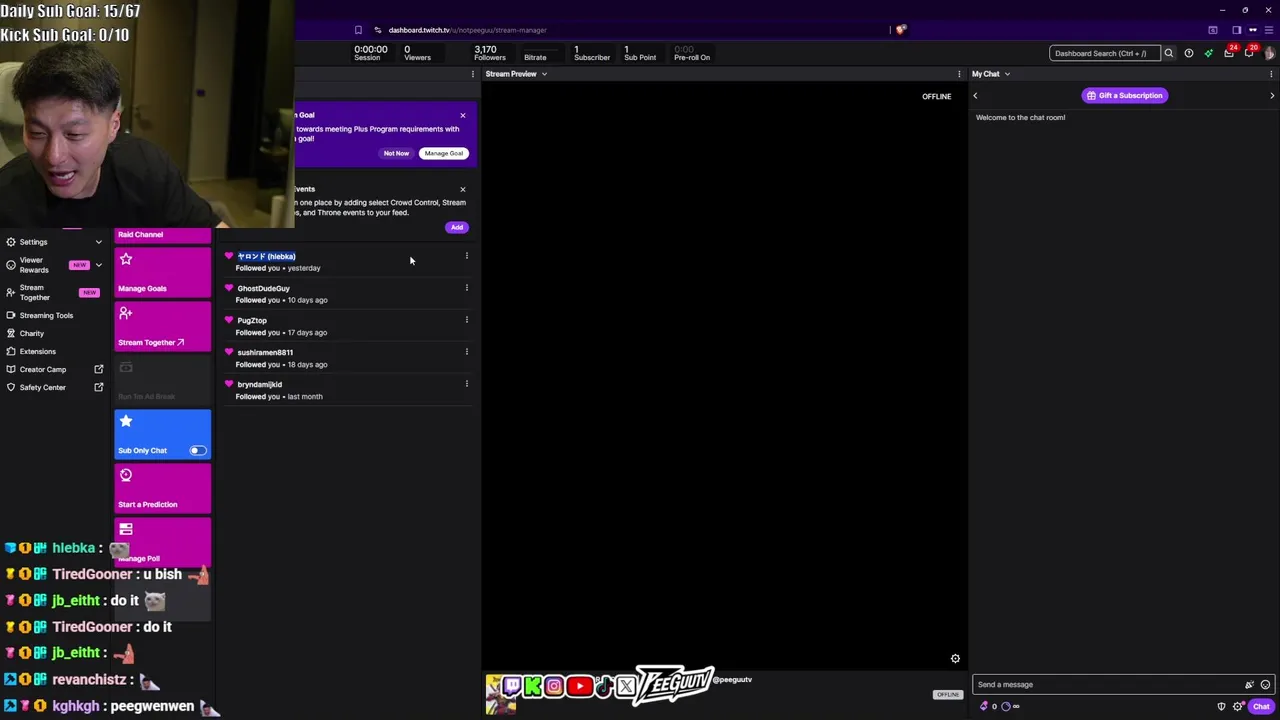Close the goal banner with X
This screenshot has height=720, width=1280.
point(462,116)
